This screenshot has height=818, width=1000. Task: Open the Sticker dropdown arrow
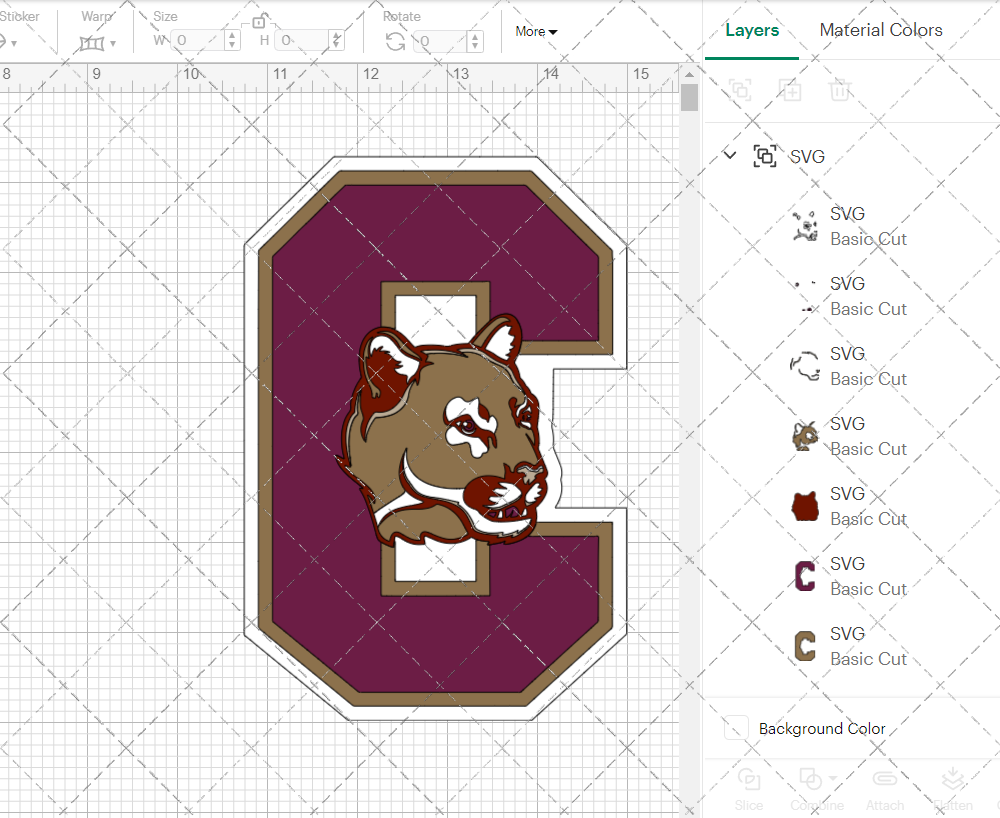(x=13, y=43)
